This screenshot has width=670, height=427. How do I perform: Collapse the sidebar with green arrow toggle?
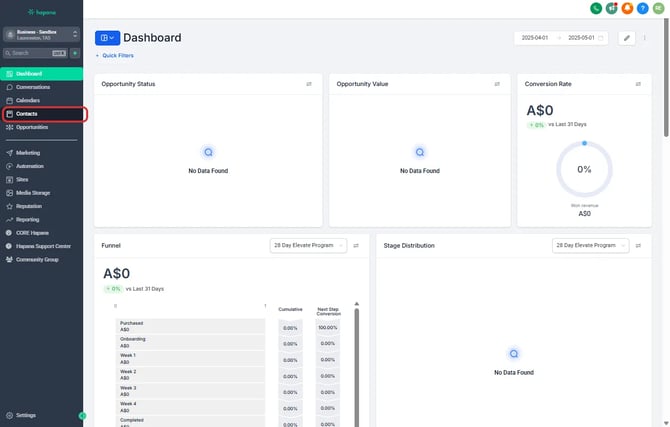[82, 415]
